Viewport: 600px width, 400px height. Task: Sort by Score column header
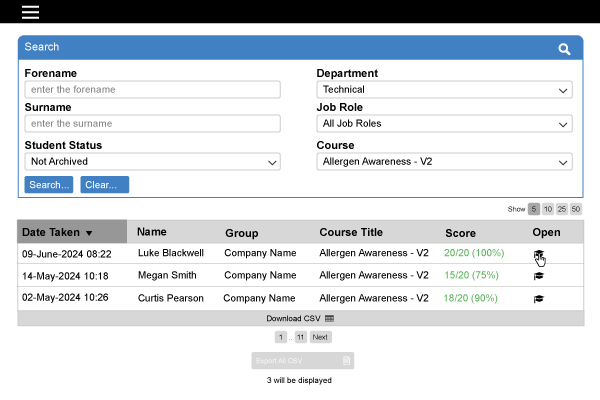(x=460, y=233)
